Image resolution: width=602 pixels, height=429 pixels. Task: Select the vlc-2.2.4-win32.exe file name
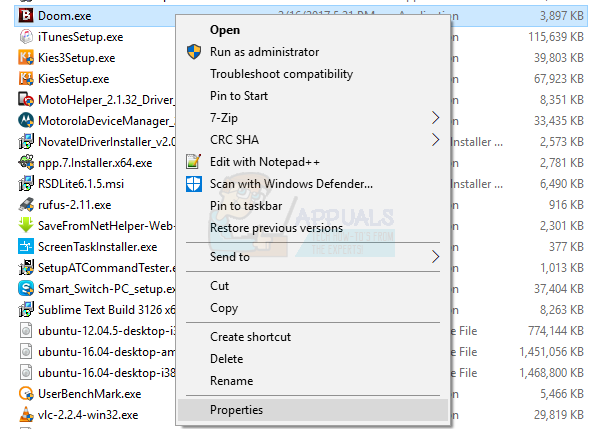(88, 415)
